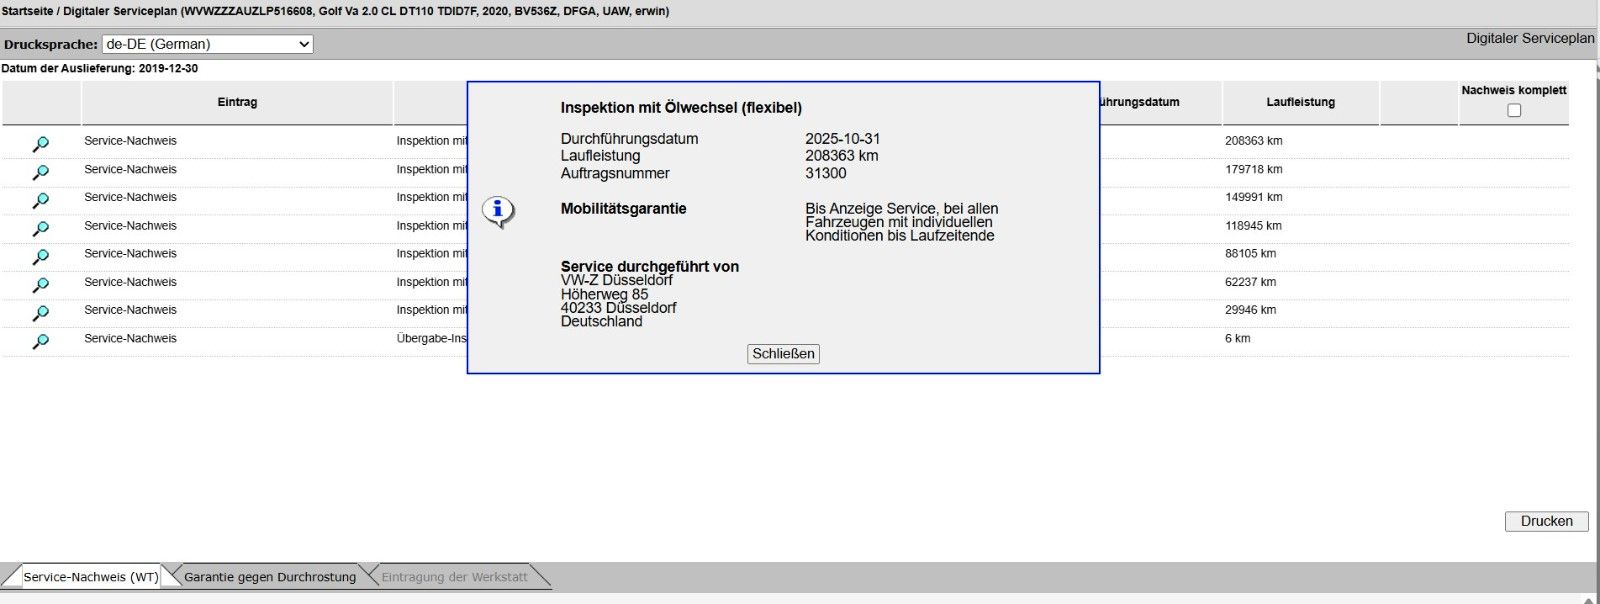Inspect the 88105 km service entry
Image resolution: width=1600 pixels, height=604 pixels.
pos(40,256)
